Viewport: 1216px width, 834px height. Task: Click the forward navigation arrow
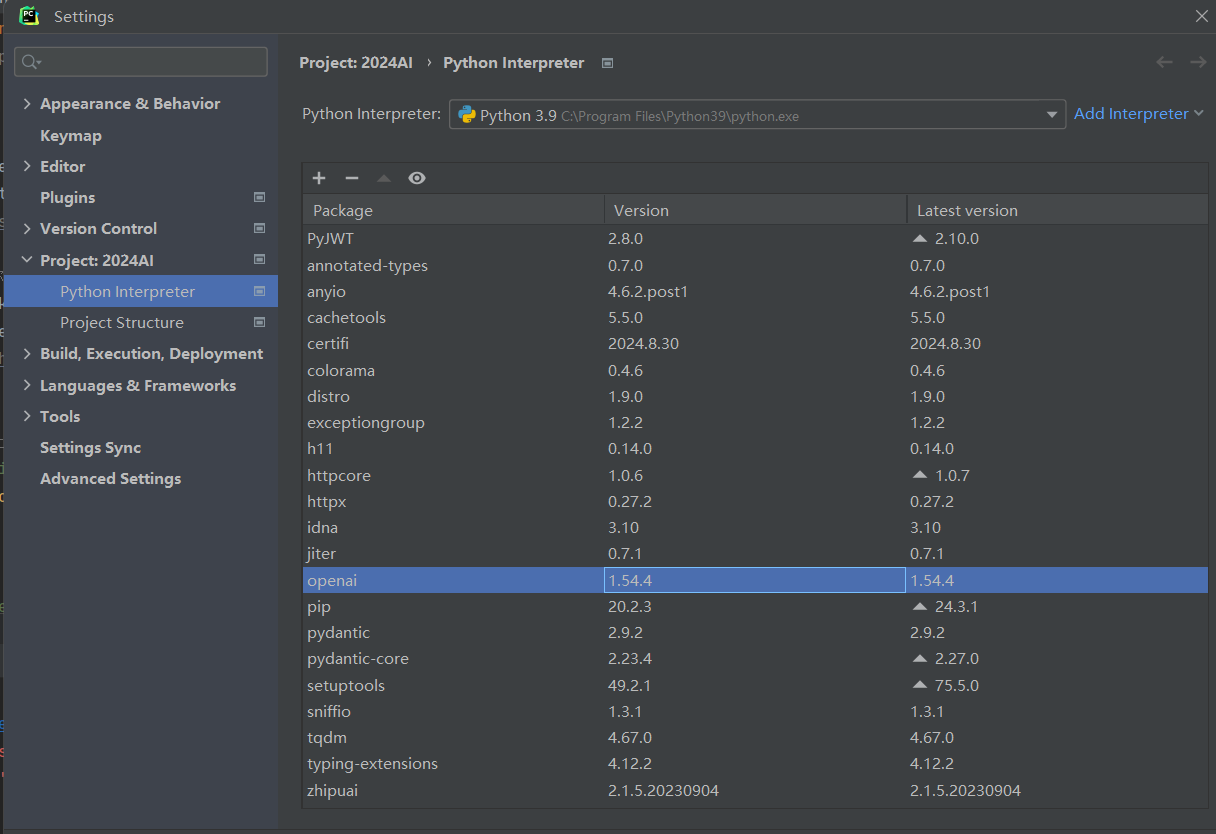click(1197, 62)
